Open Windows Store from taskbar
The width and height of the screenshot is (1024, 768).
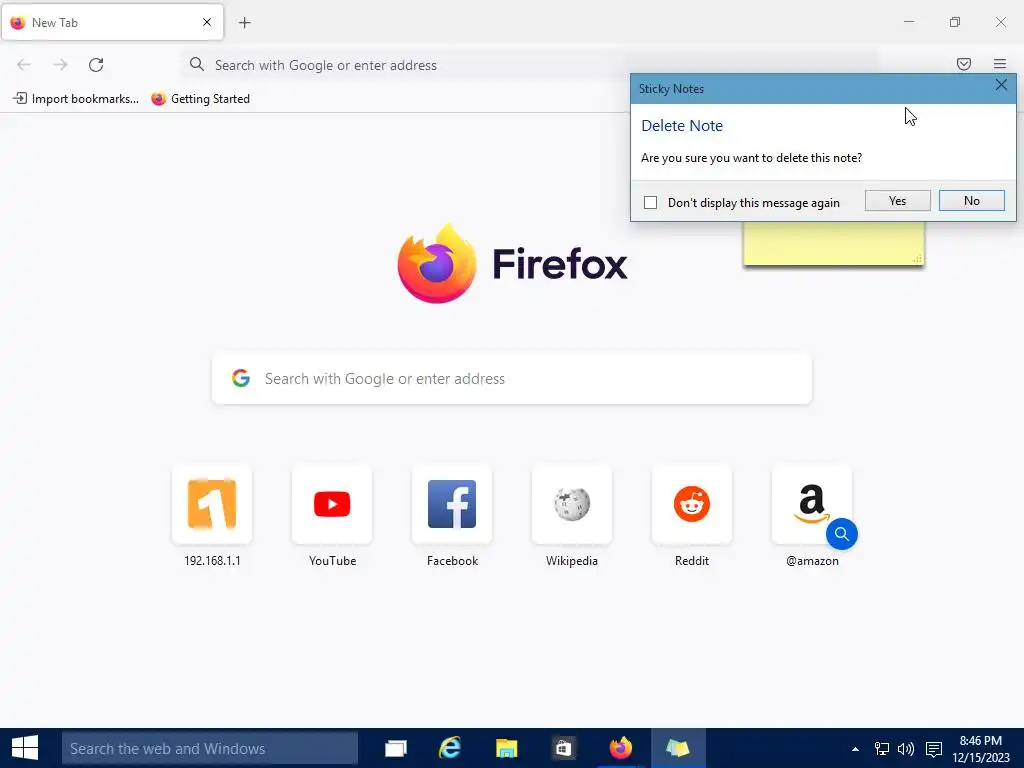563,748
